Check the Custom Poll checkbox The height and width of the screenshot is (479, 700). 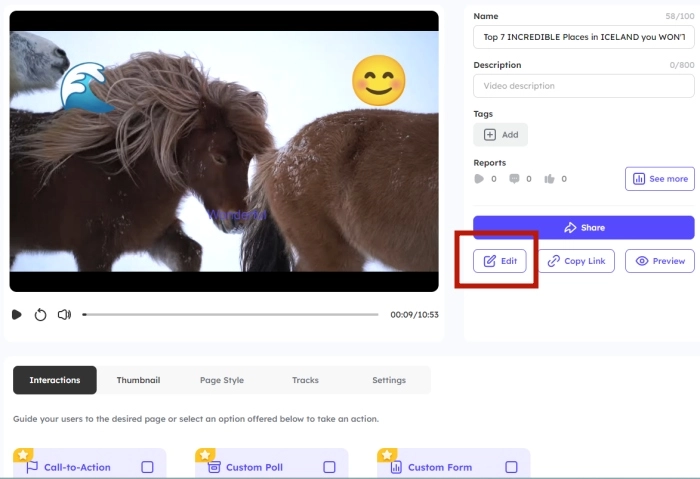[329, 467]
